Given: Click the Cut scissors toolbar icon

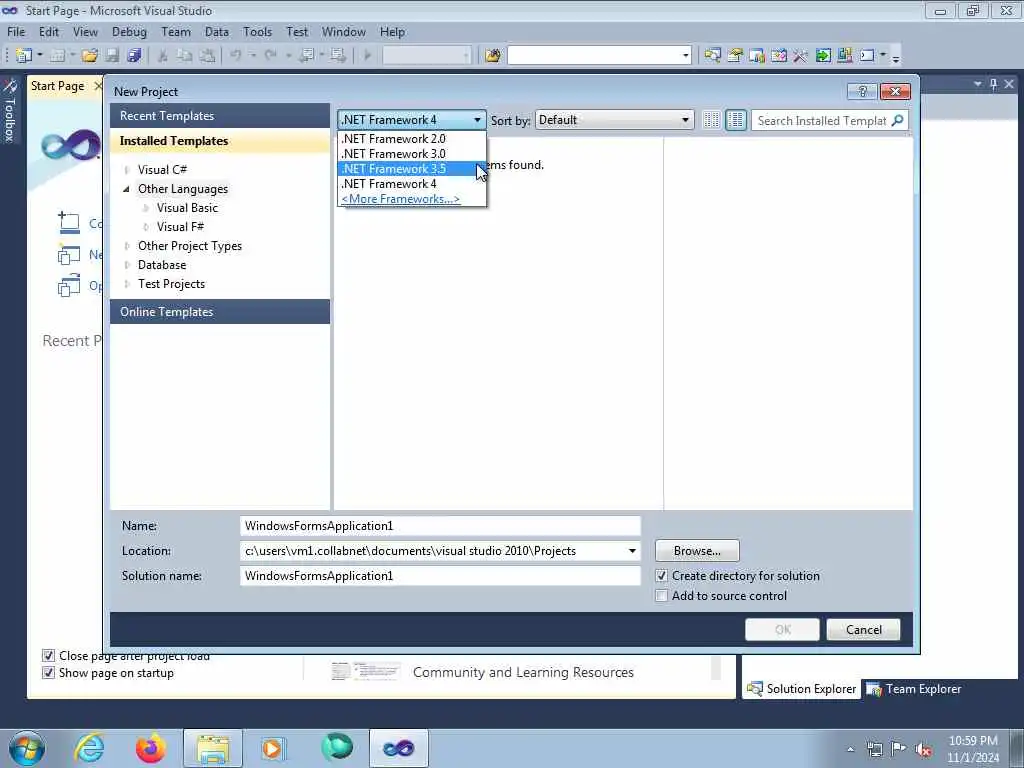Looking at the screenshot, I should pyautogui.click(x=163, y=56).
